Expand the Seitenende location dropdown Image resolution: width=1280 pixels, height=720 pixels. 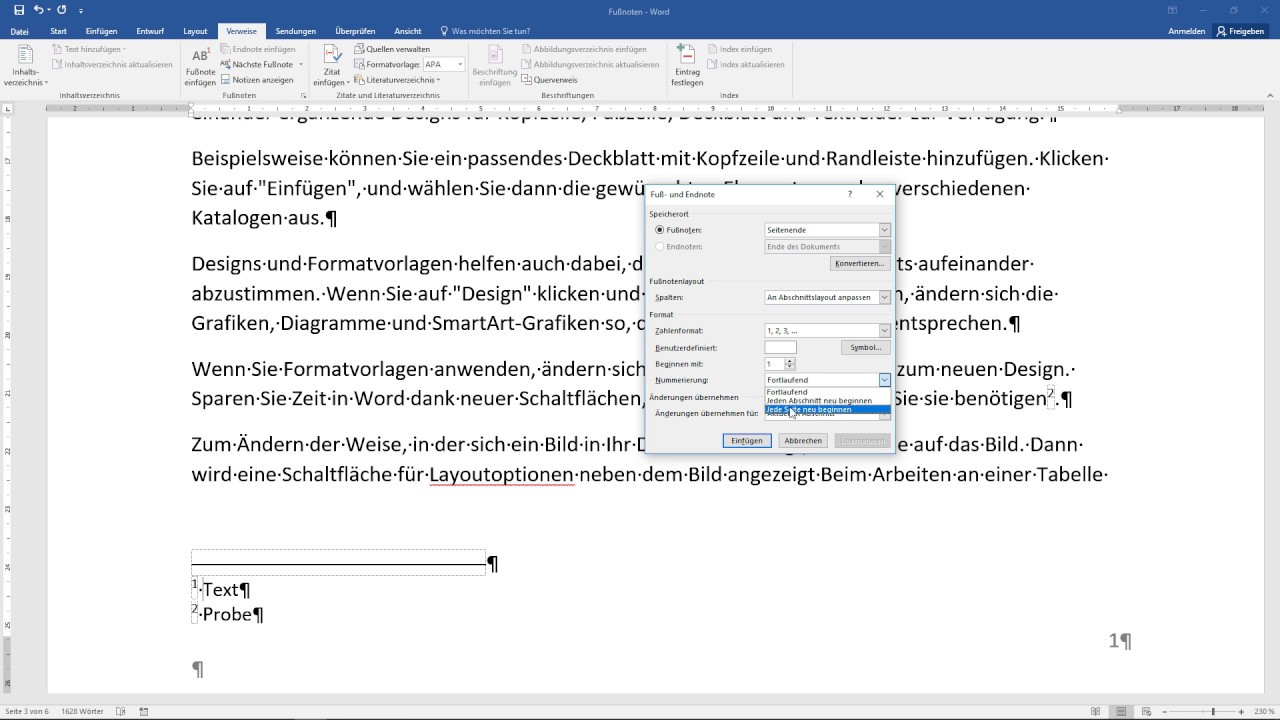click(884, 230)
